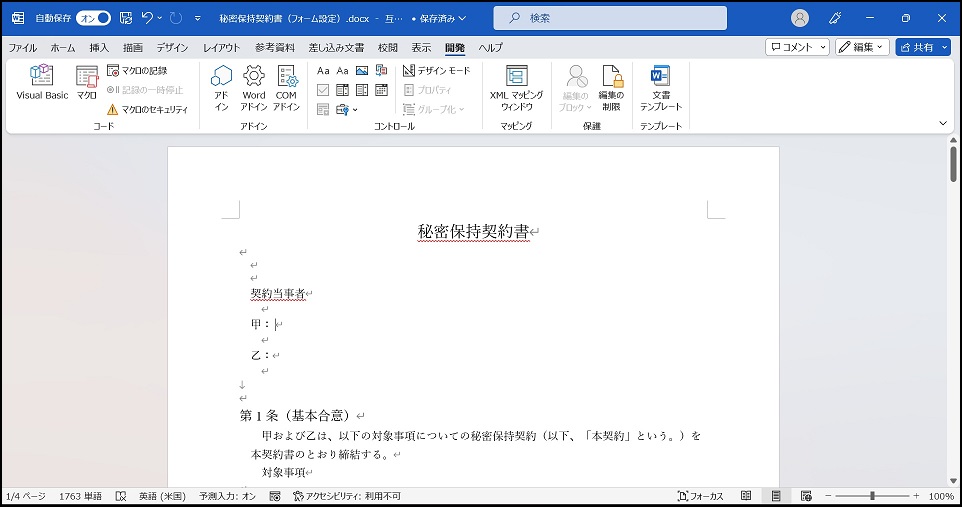Open XML マッピング ウィンドウ

[x=516, y=88]
